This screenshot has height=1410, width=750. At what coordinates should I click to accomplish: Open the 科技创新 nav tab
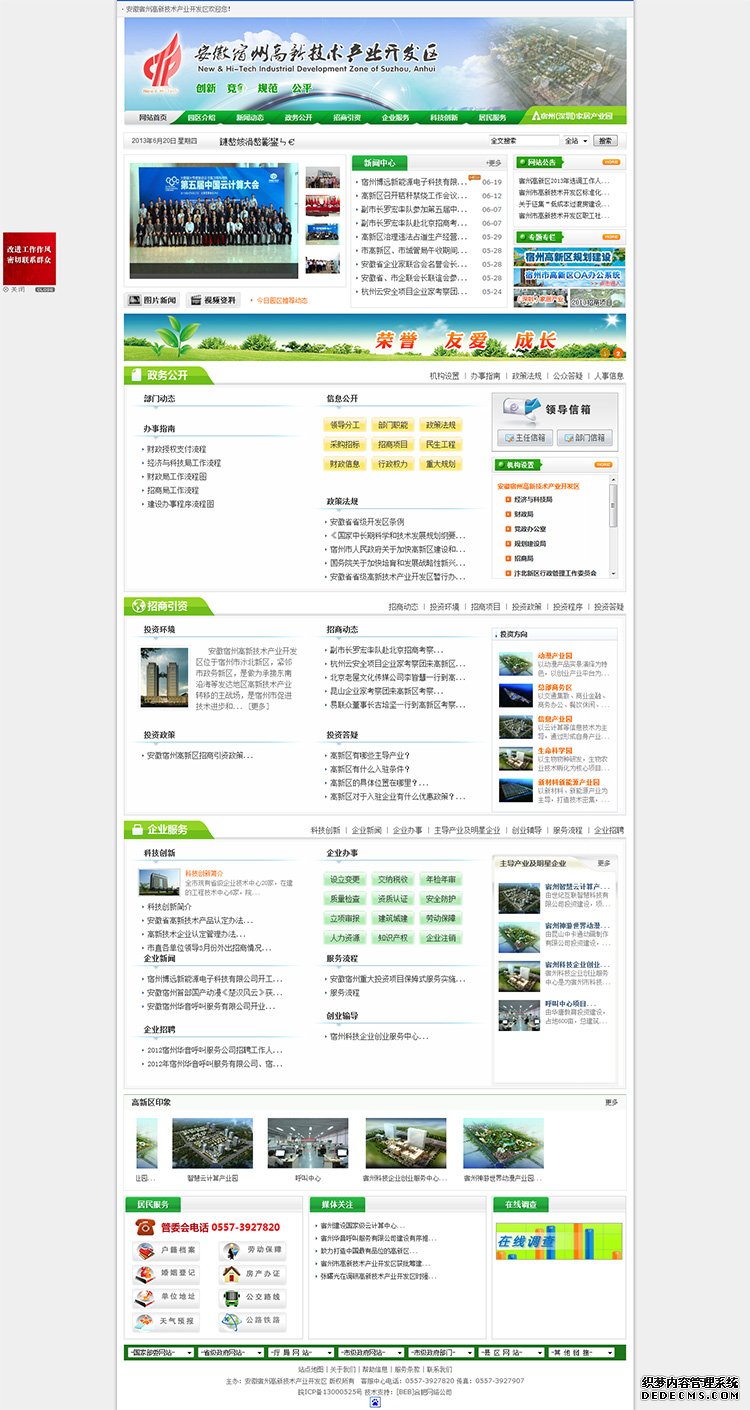(x=444, y=117)
